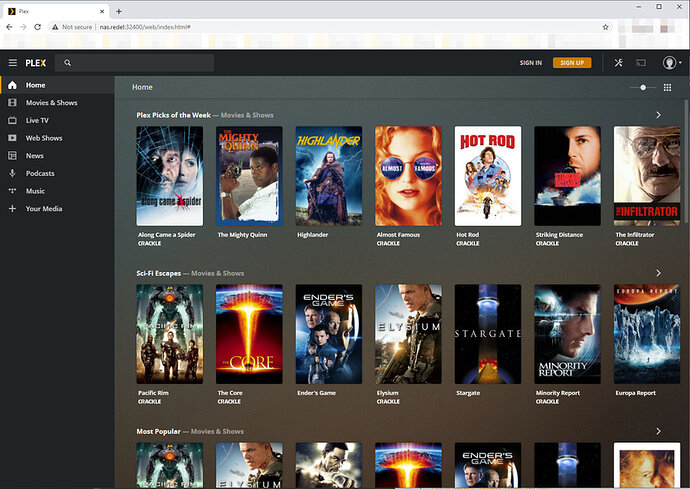Open the Striking Distance poster
The width and height of the screenshot is (690, 489).
click(567, 176)
